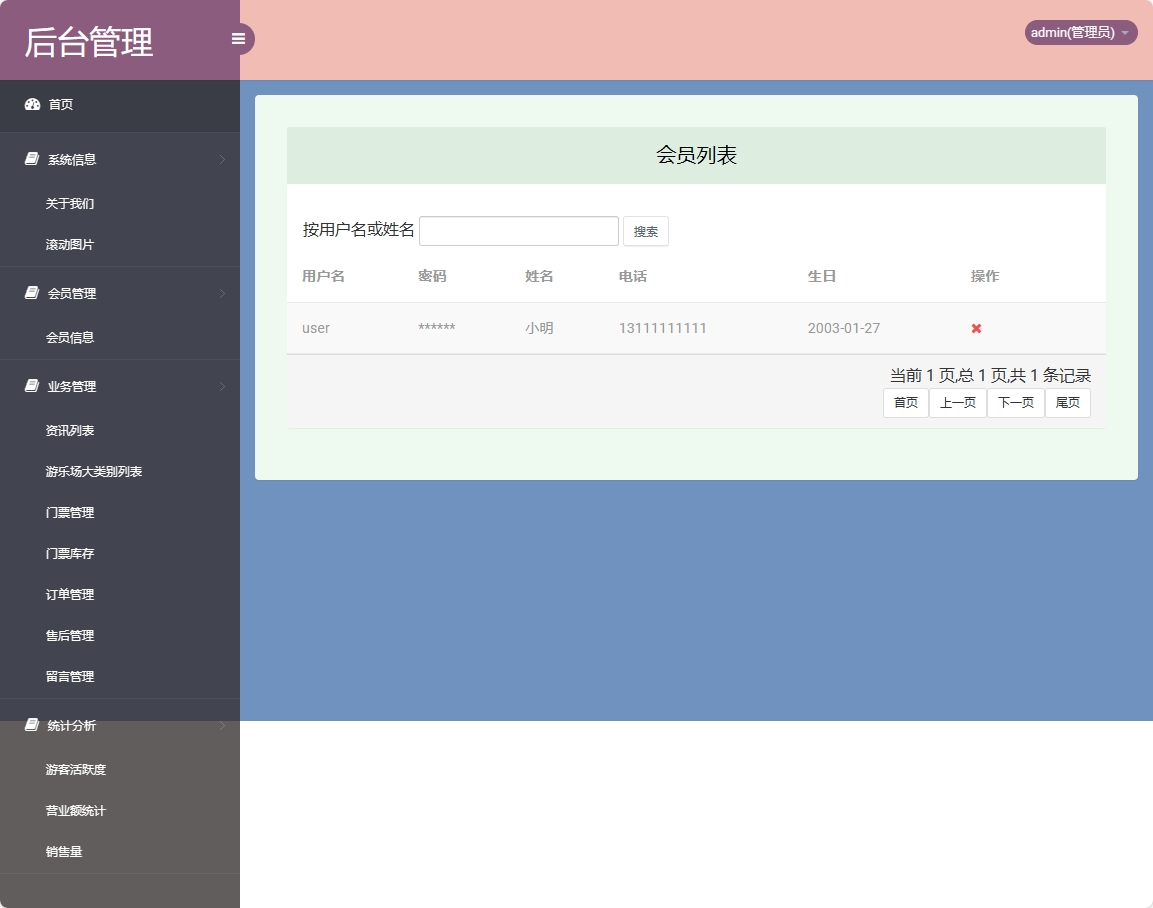1153x908 pixels.
Task: Click the 搜索 search button
Action: point(645,231)
